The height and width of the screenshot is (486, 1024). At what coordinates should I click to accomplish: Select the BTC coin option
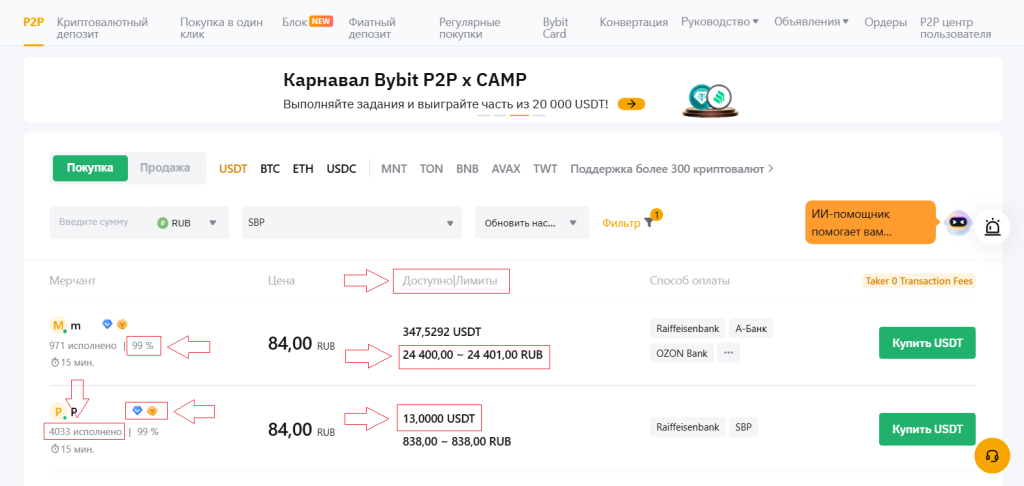click(x=270, y=169)
